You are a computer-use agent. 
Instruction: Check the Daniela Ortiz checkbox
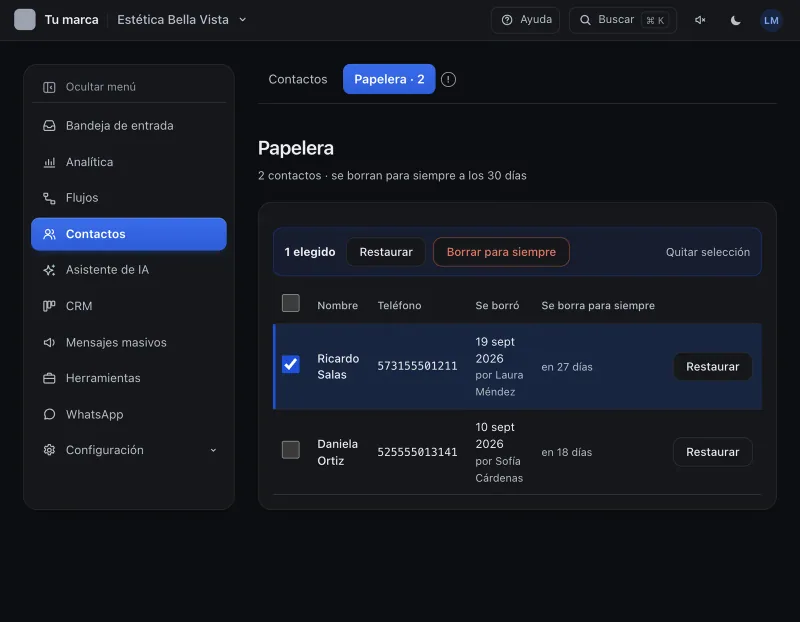pos(291,450)
